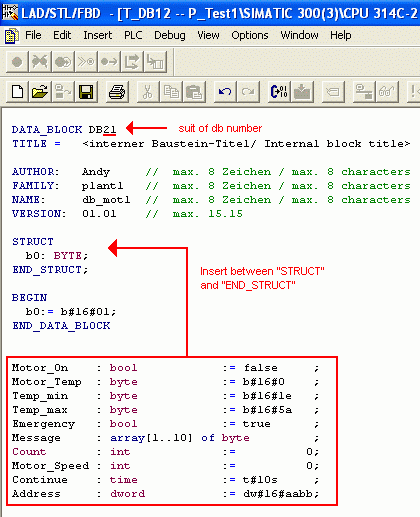The width and height of the screenshot is (420, 517).
Task: Click the resume execution icon
Action: coord(109,62)
